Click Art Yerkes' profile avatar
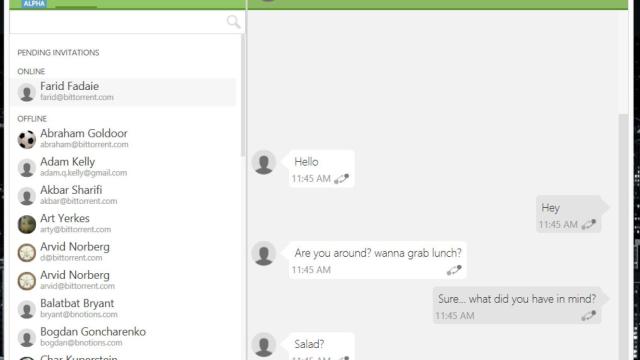This screenshot has height=360, width=640. tap(27, 224)
